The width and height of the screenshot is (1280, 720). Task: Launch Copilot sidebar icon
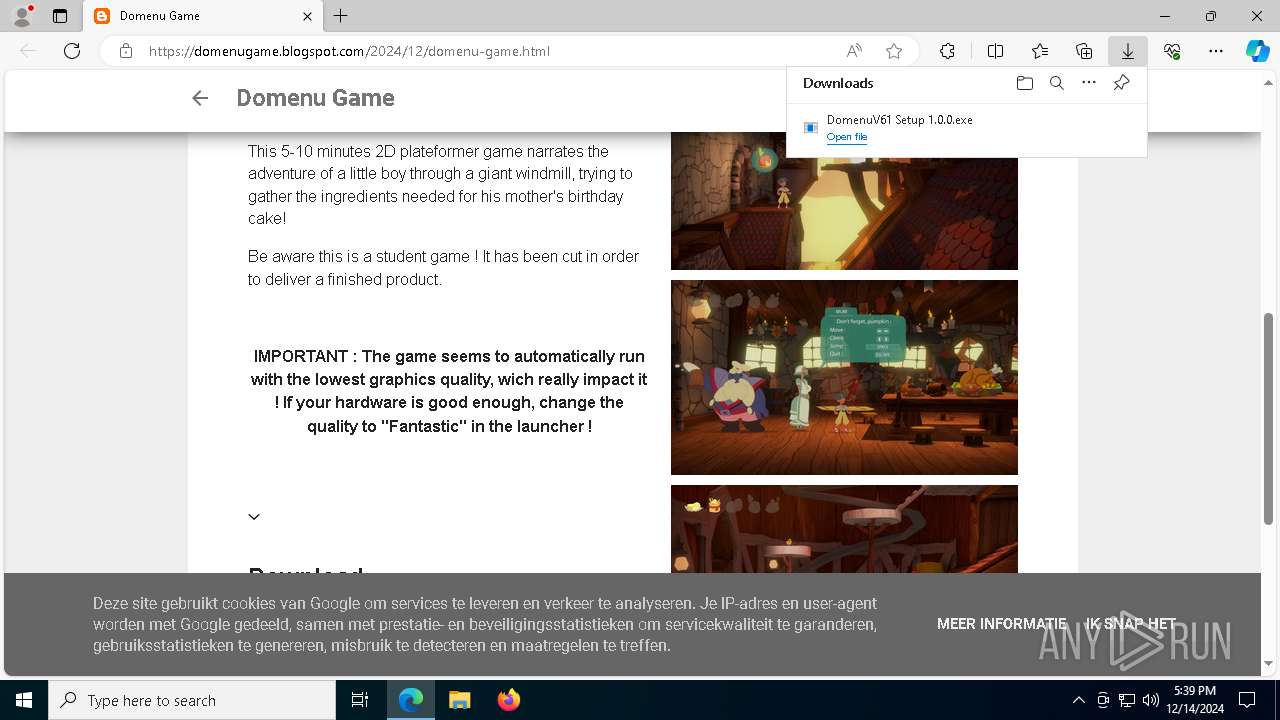pos(1258,51)
